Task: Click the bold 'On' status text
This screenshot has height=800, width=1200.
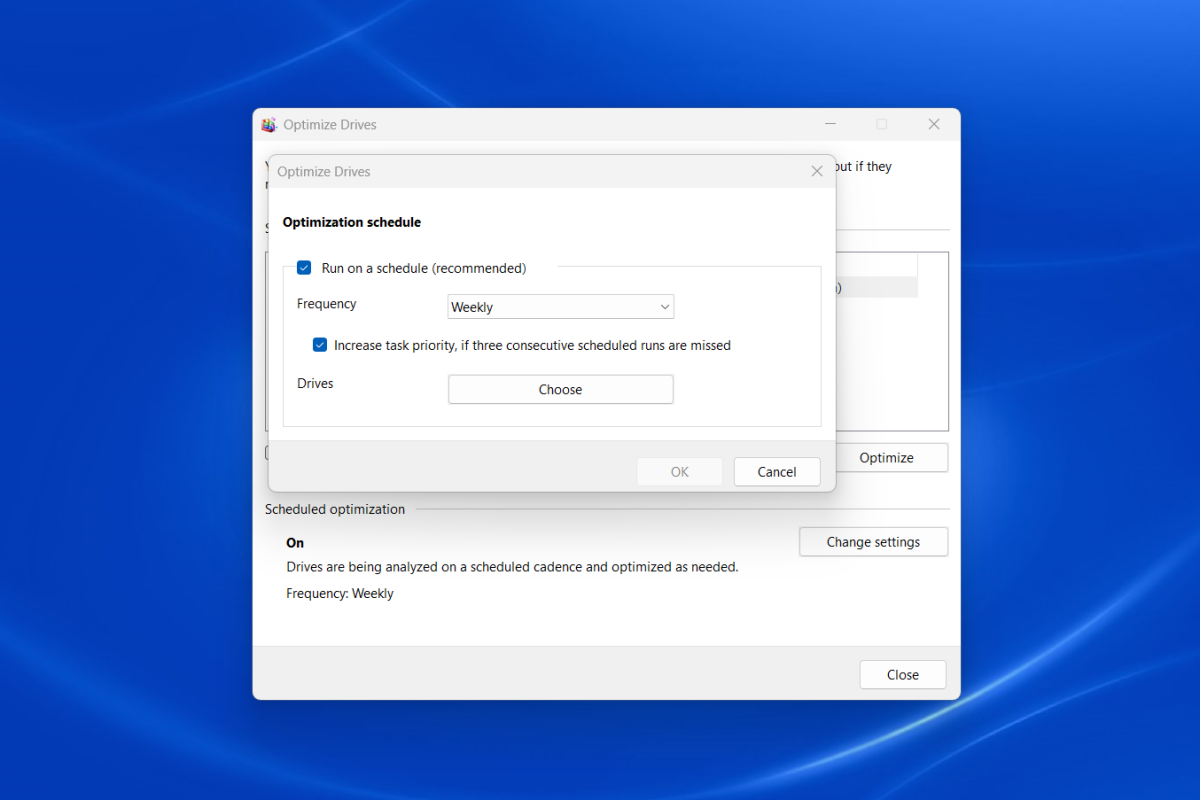Action: (x=295, y=543)
